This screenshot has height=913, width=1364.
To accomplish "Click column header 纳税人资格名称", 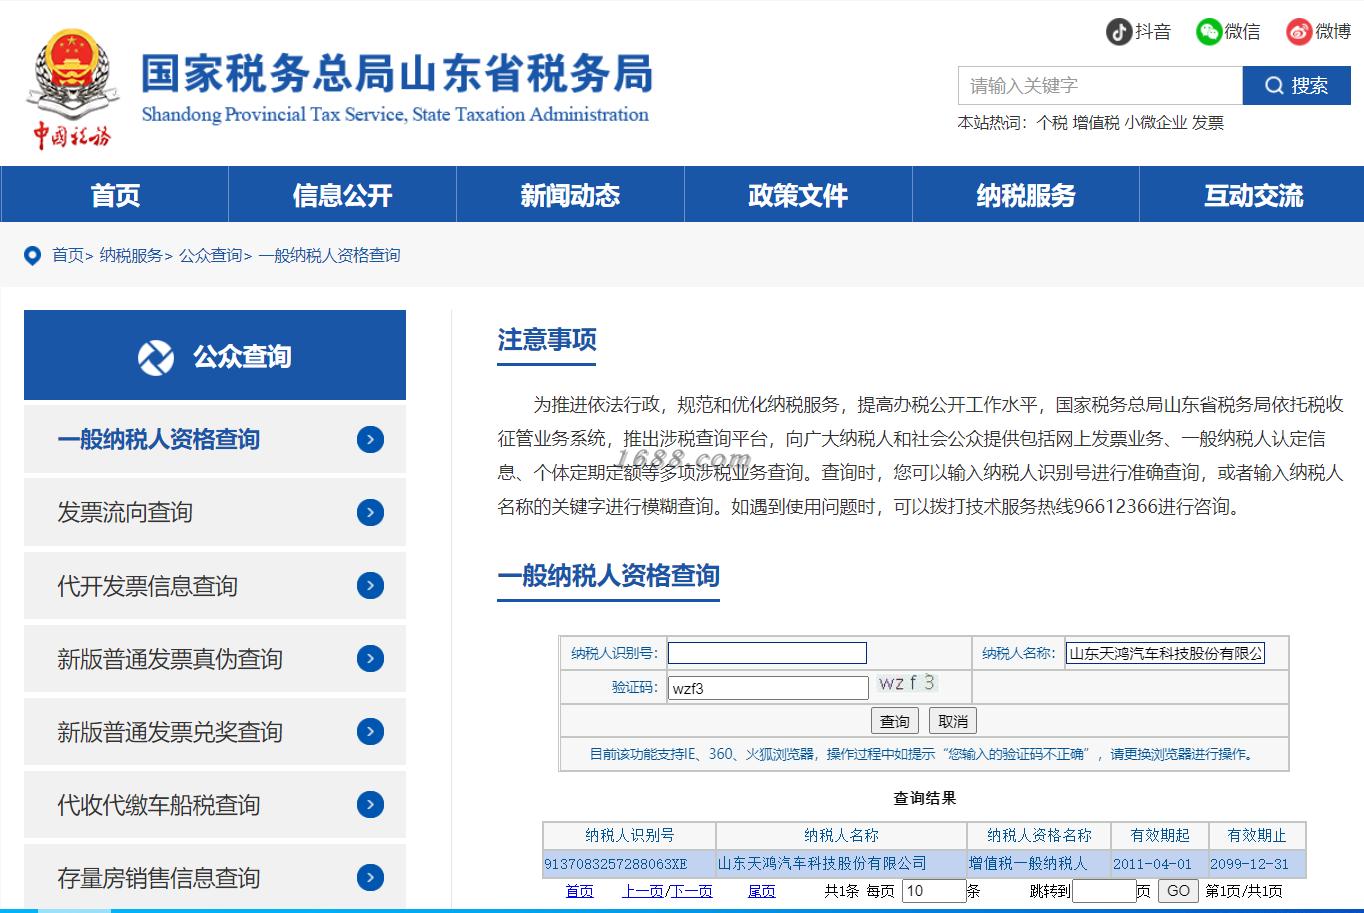I will 1039,836.
